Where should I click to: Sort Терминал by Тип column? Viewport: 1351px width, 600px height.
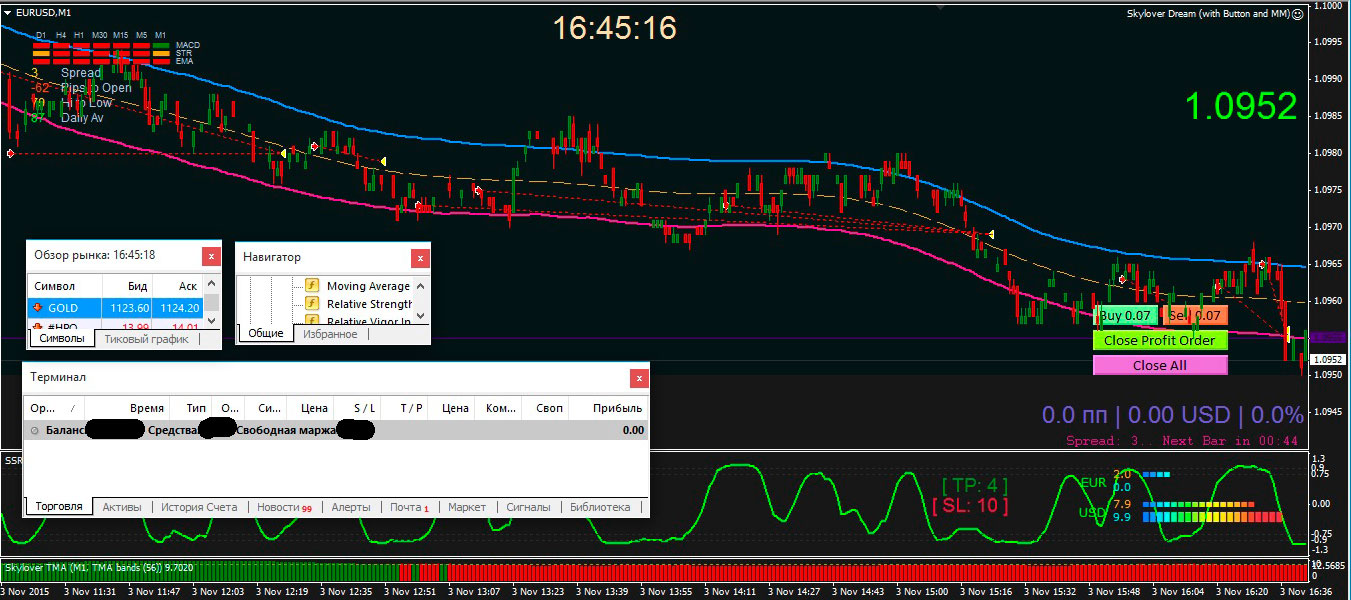click(x=190, y=408)
